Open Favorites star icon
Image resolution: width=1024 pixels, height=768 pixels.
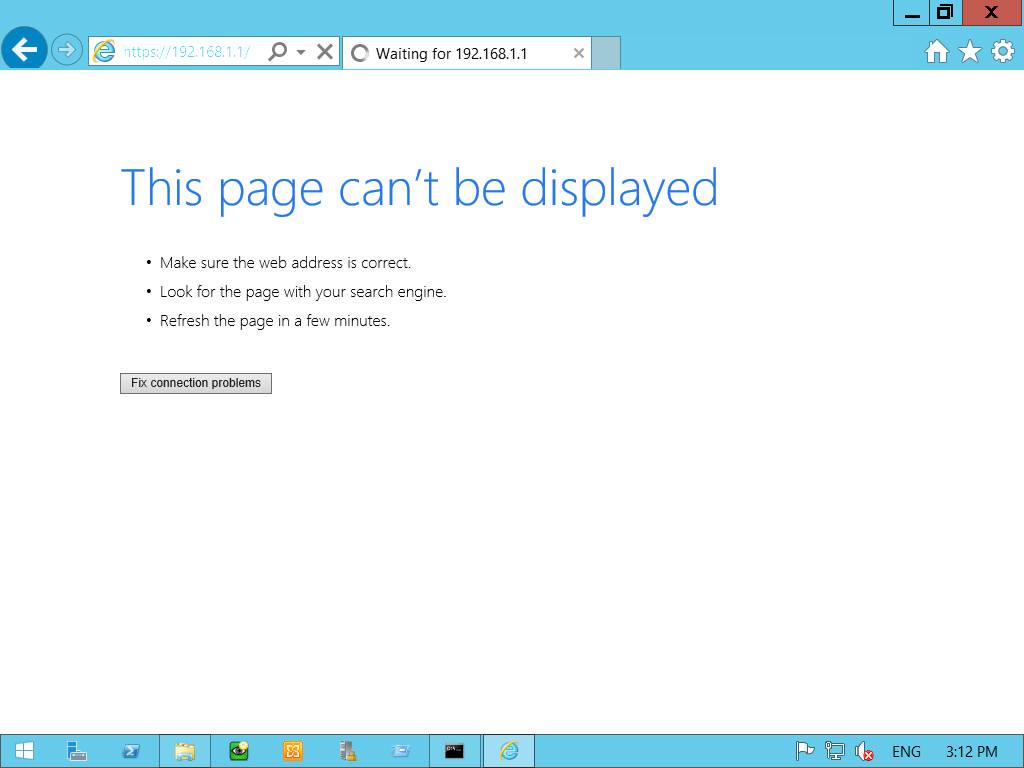pos(970,51)
